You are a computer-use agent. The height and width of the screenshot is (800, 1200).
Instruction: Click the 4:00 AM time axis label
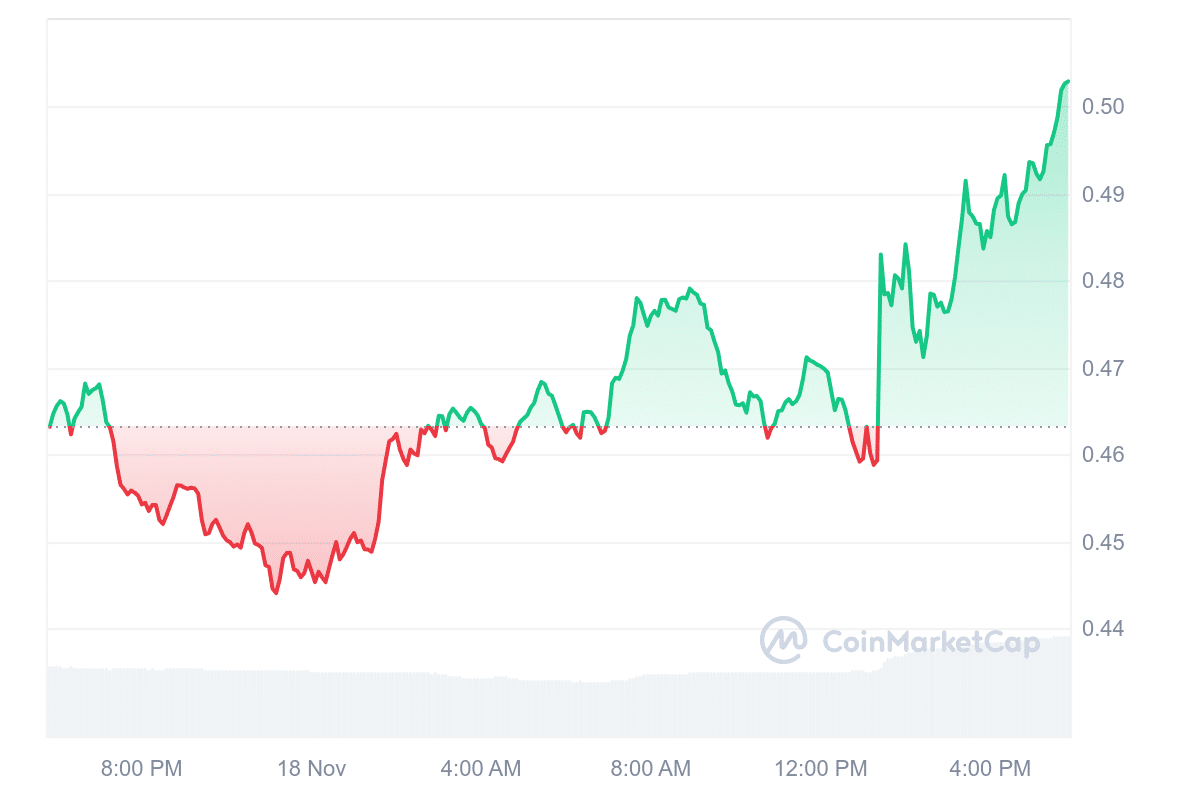point(481,768)
